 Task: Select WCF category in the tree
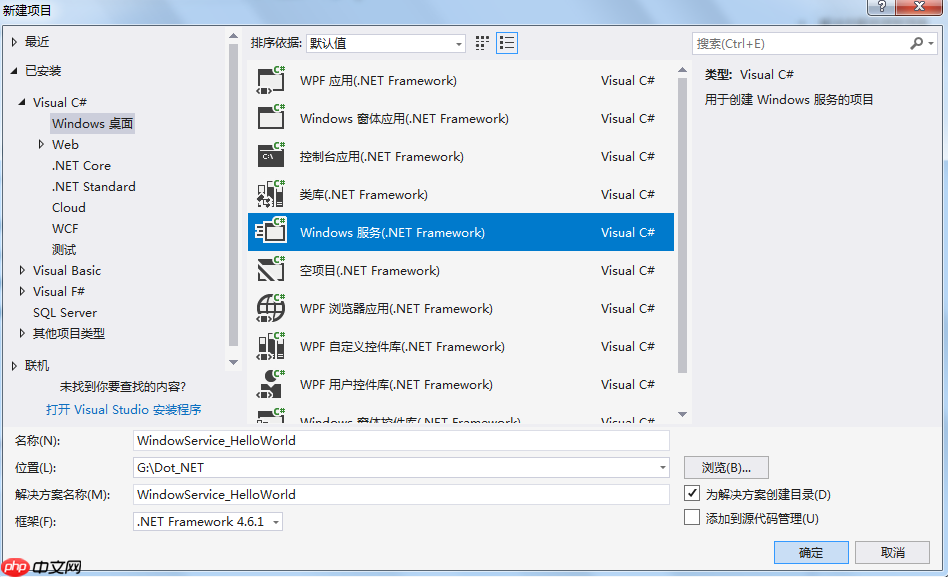[x=65, y=229]
